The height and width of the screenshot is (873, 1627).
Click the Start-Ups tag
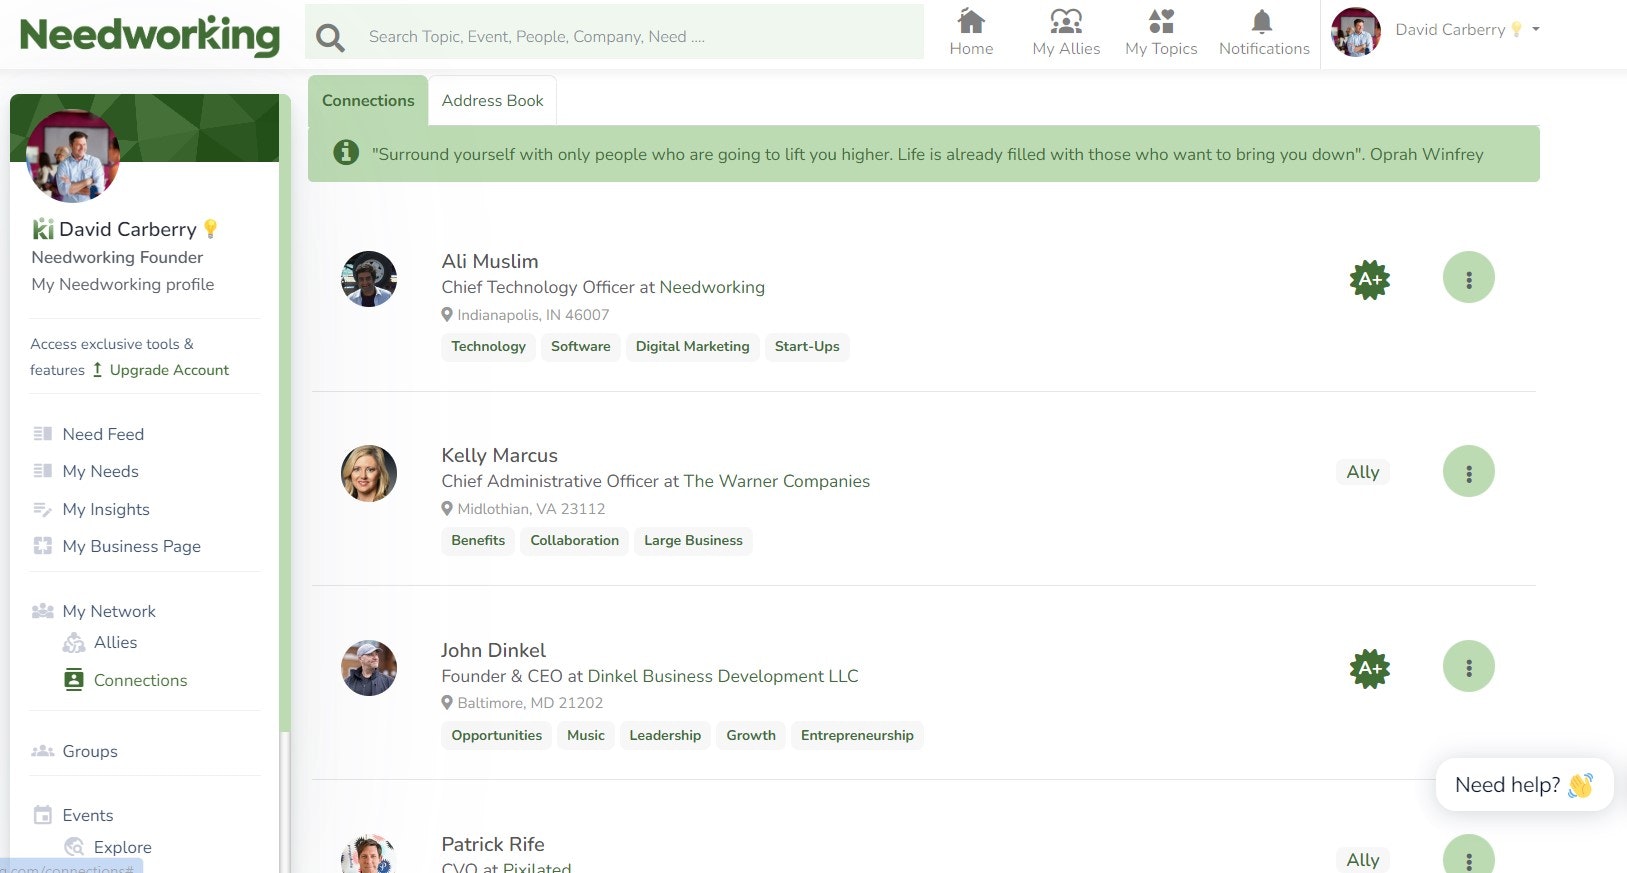(807, 347)
